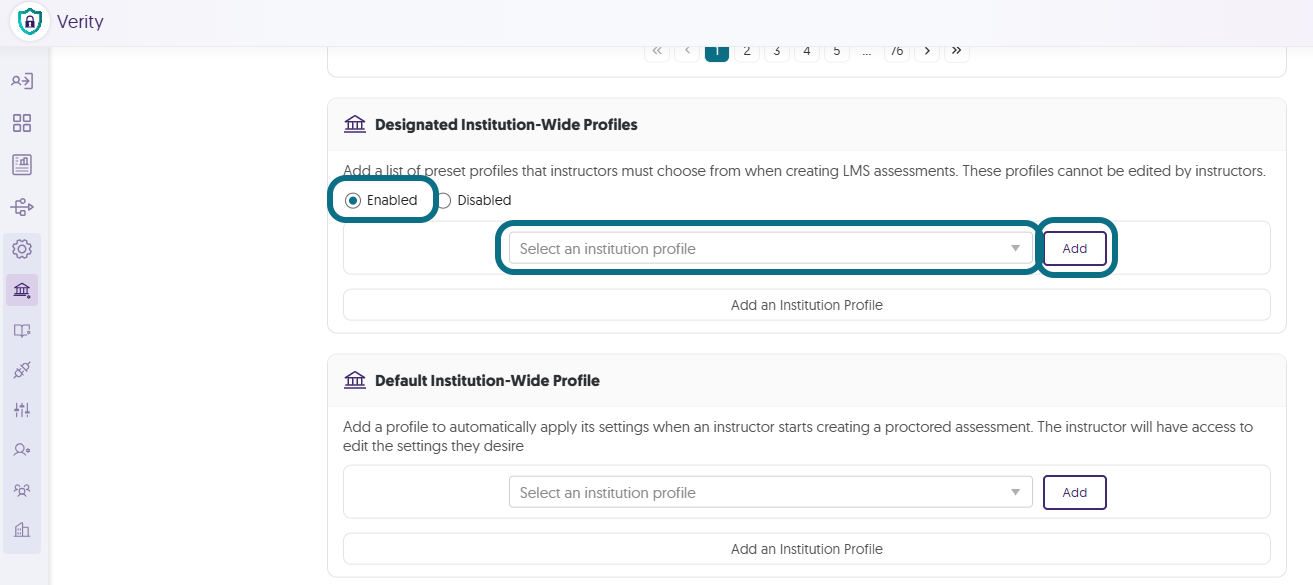Click the settings gear sidebar icon
Screen dimensions: 1313x585
pos(22,249)
